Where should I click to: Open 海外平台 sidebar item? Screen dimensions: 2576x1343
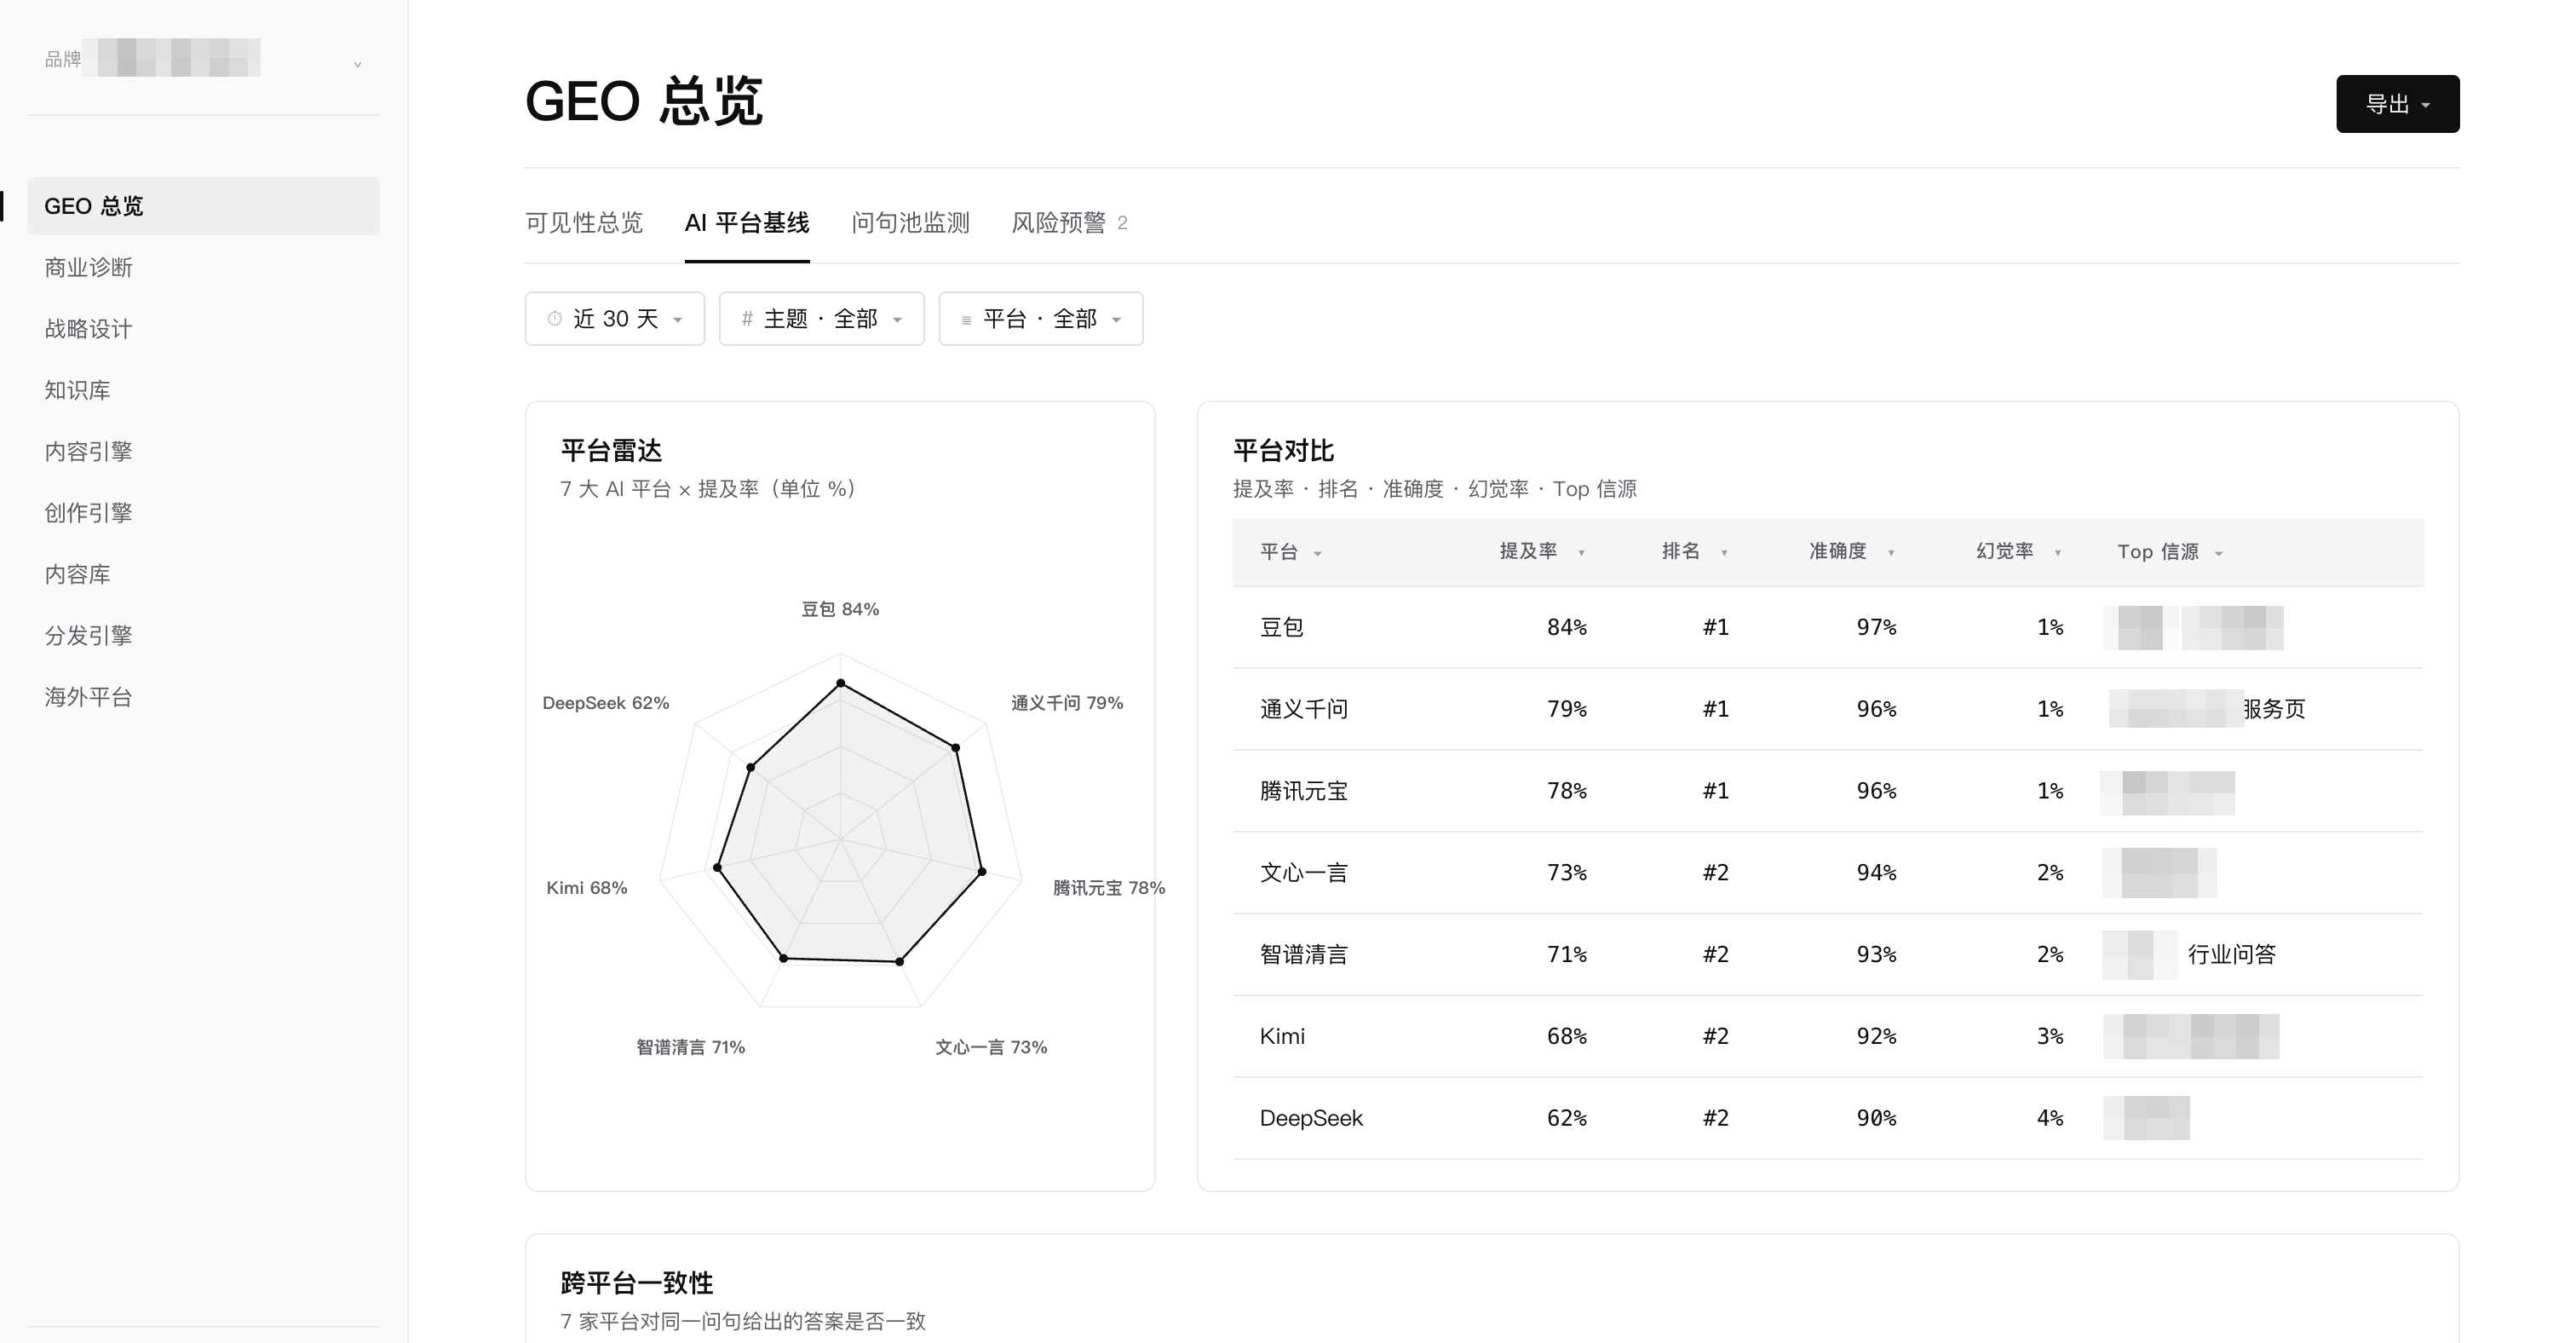(x=203, y=697)
